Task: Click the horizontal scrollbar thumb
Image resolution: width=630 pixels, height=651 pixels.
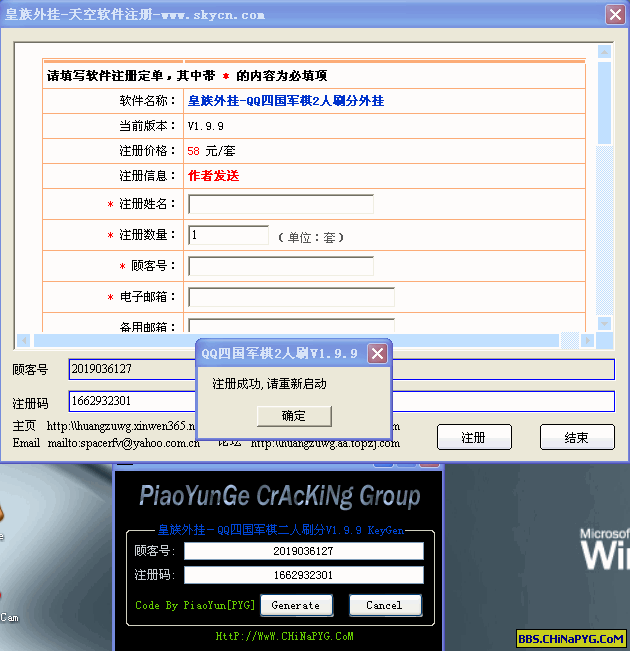Action: point(296,340)
